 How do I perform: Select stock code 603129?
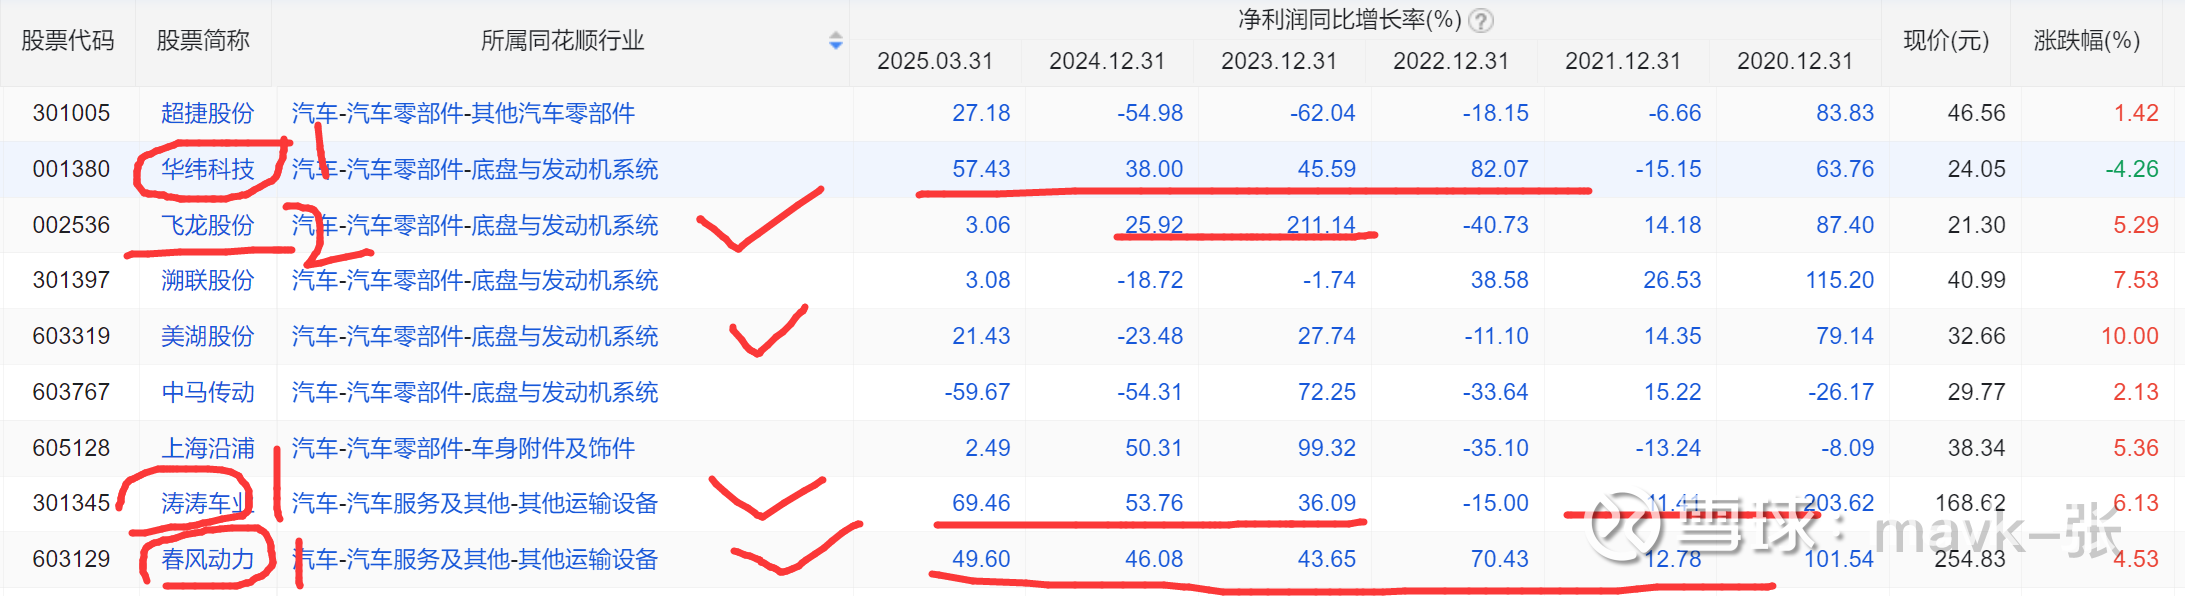click(71, 559)
